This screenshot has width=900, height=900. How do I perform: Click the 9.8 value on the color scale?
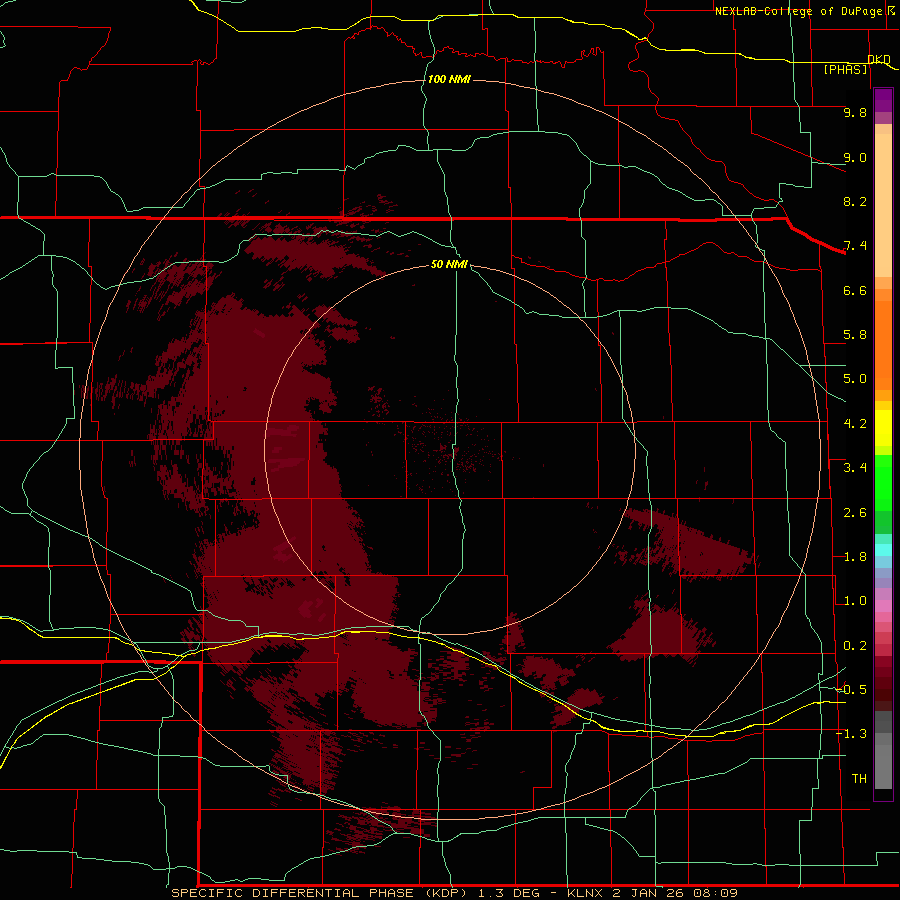coord(855,112)
